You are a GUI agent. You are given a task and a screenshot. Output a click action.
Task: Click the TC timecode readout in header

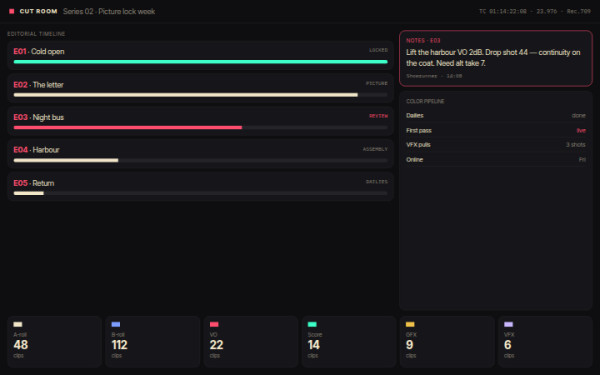pos(535,11)
